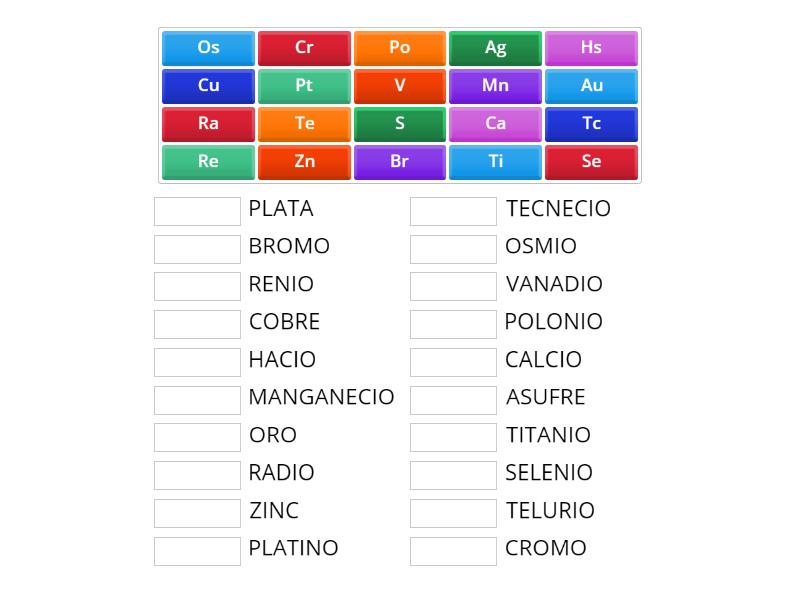Select the Te tellurium tile
This screenshot has width=800, height=600.
304,123
